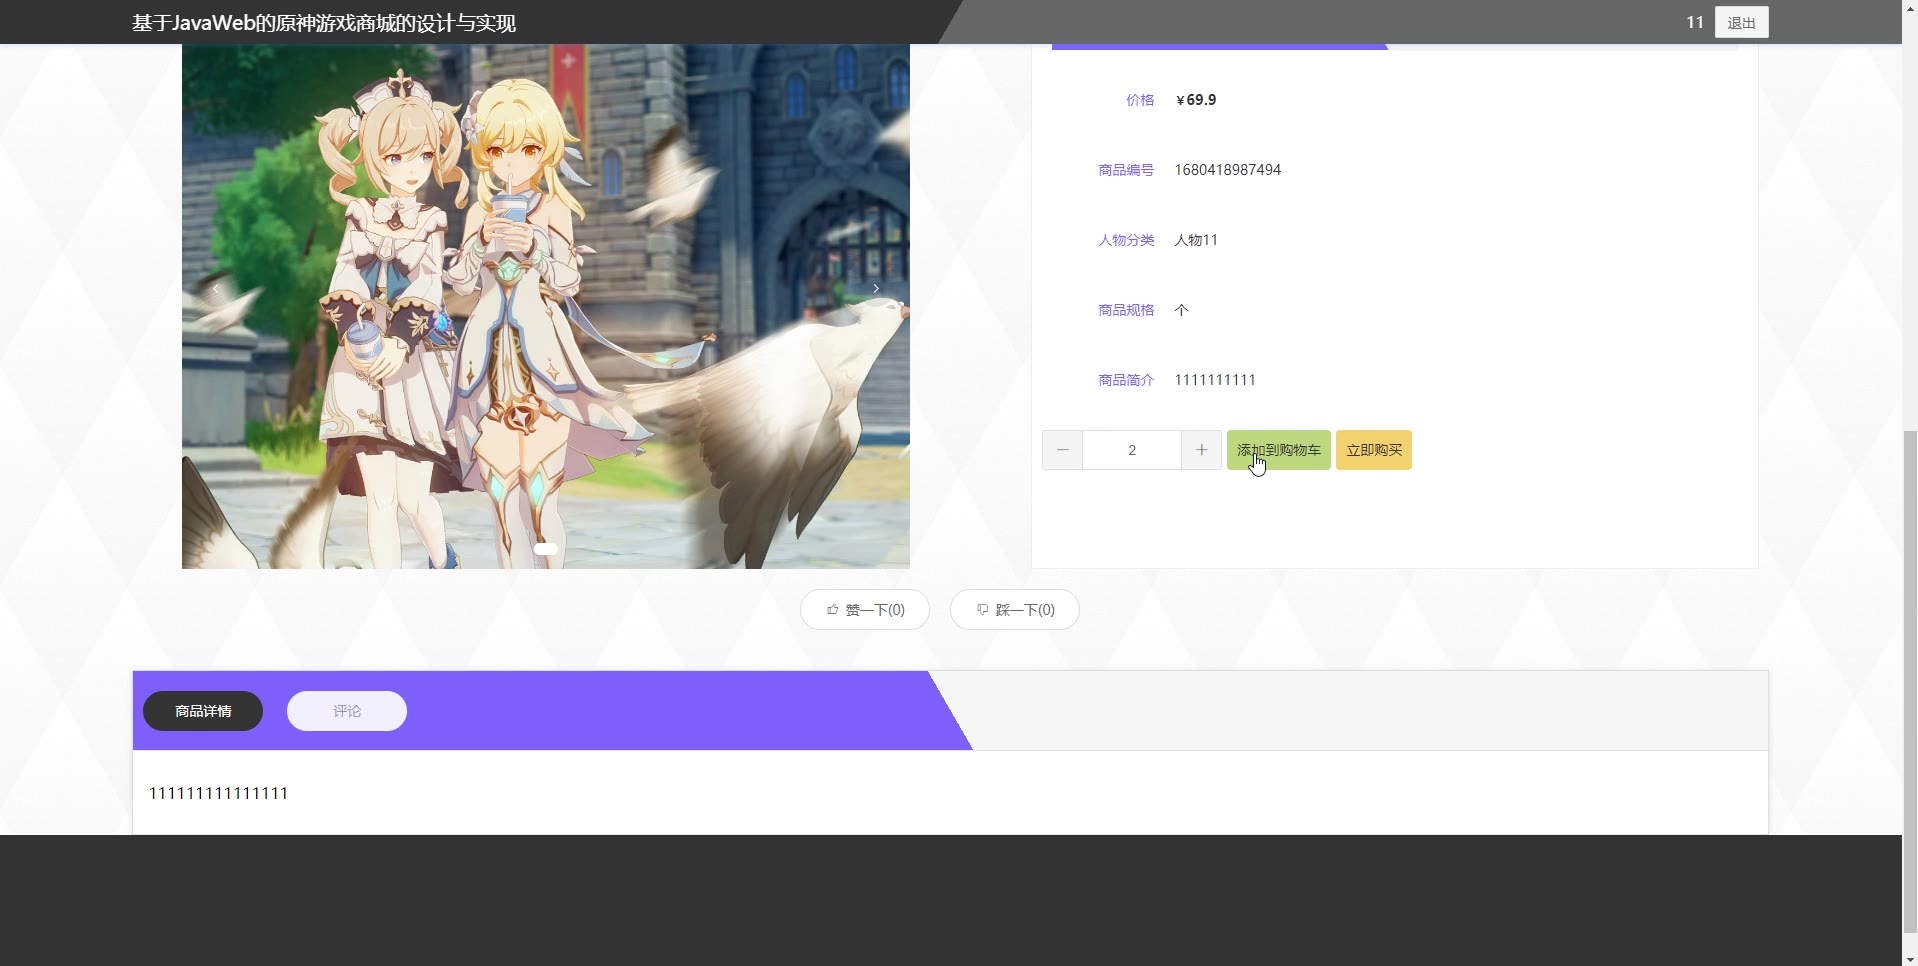Image resolution: width=1918 pixels, height=966 pixels.
Task: Click the 商品简介 label
Action: click(x=1126, y=380)
